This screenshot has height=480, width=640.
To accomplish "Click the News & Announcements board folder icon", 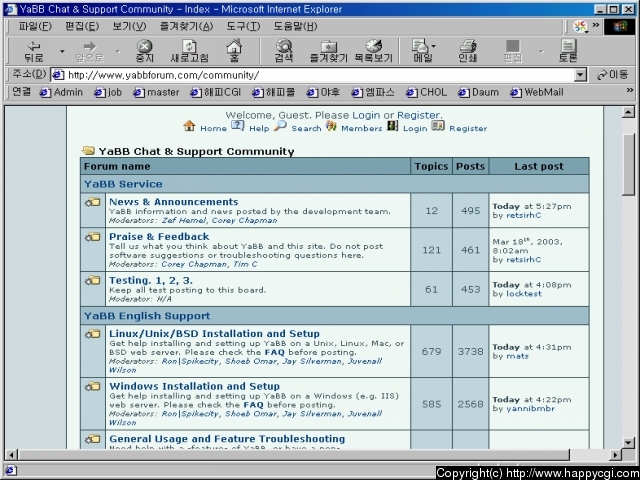I will click(93, 202).
